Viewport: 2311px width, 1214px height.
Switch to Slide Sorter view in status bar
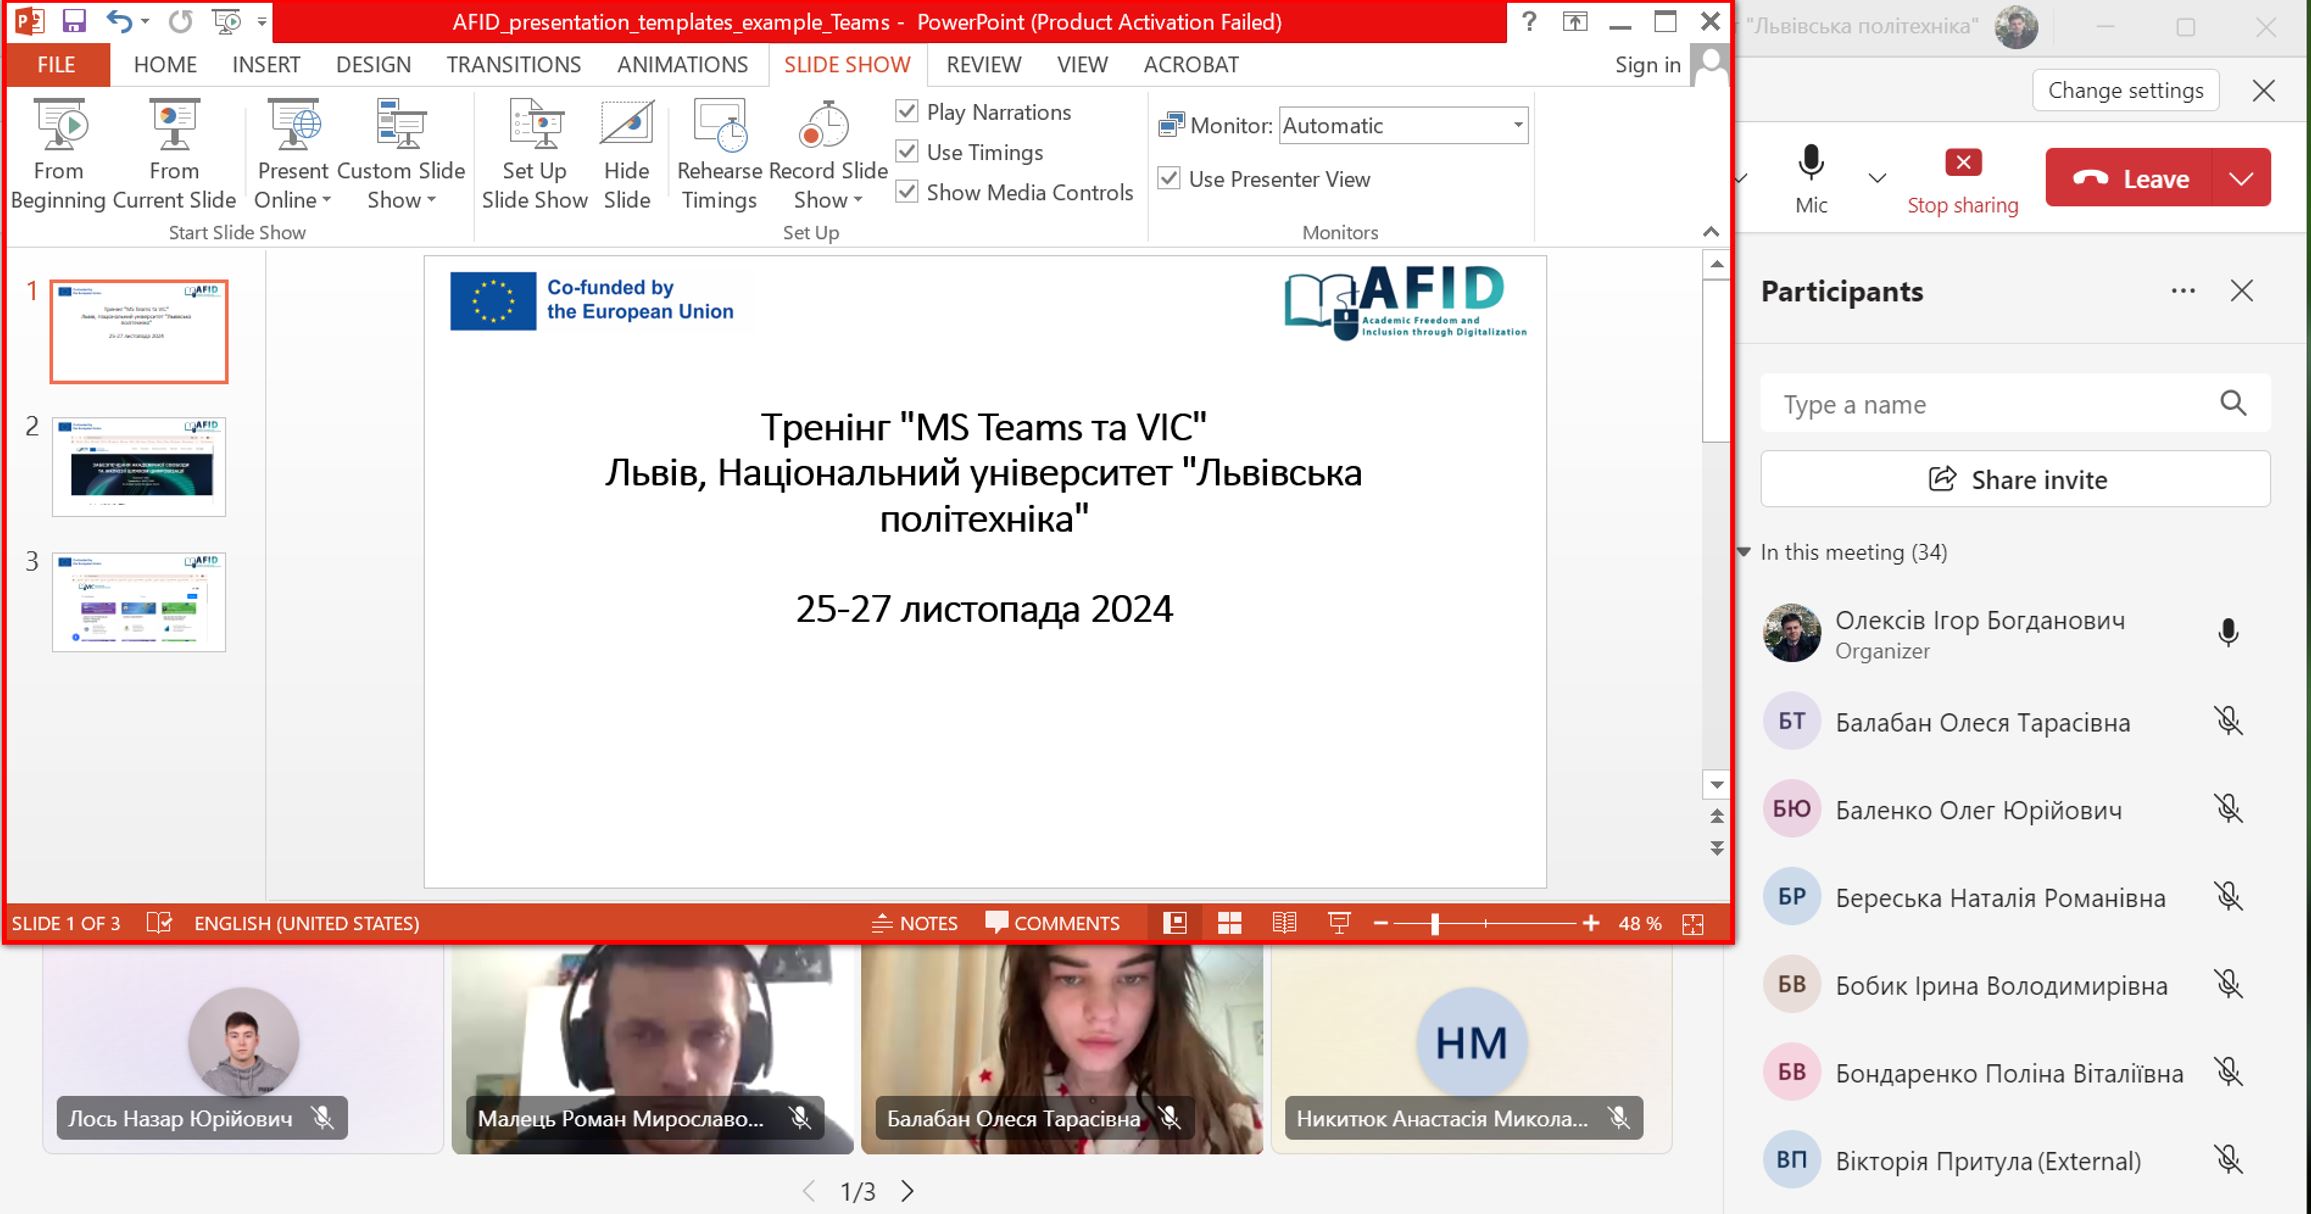[x=1229, y=923]
